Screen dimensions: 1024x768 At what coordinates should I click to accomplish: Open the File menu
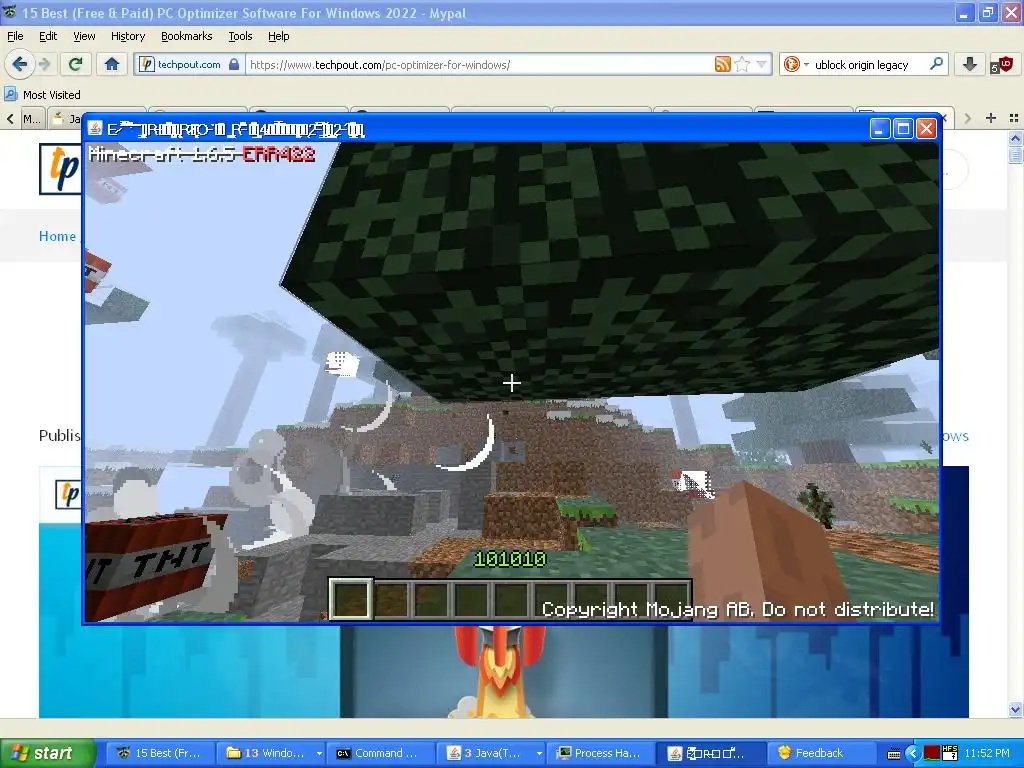(15, 36)
